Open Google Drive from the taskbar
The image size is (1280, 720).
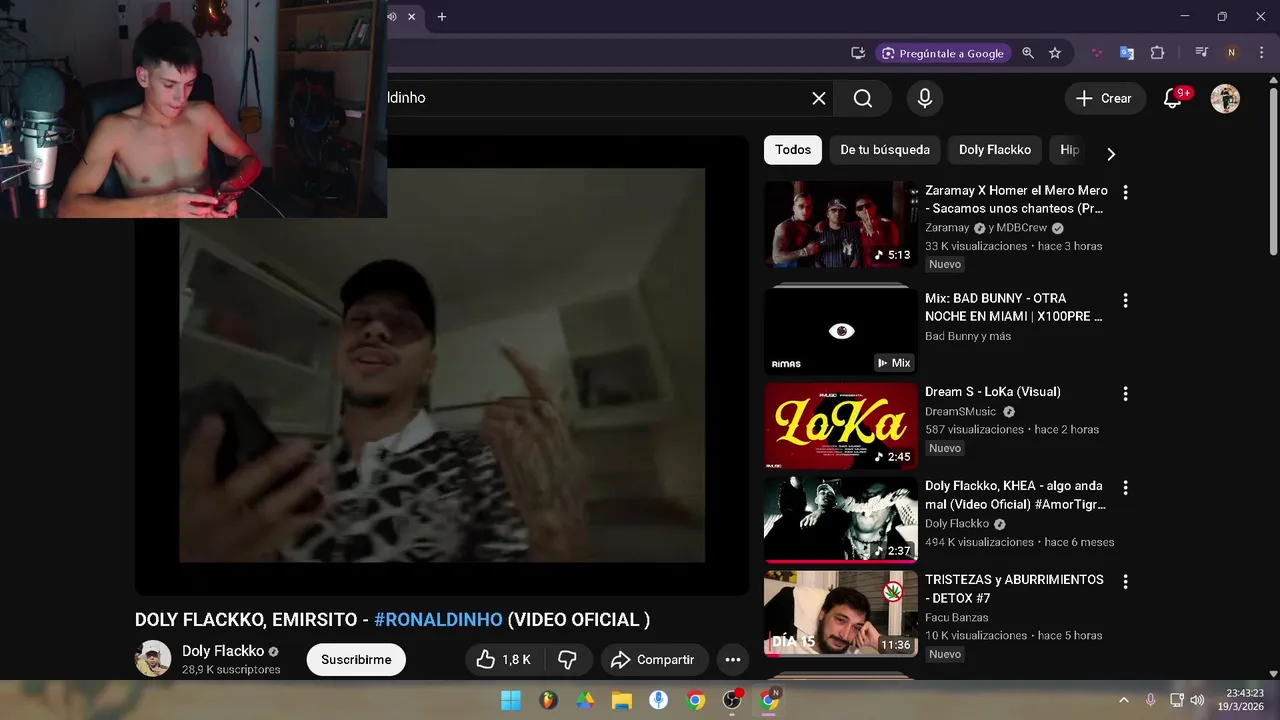585,700
